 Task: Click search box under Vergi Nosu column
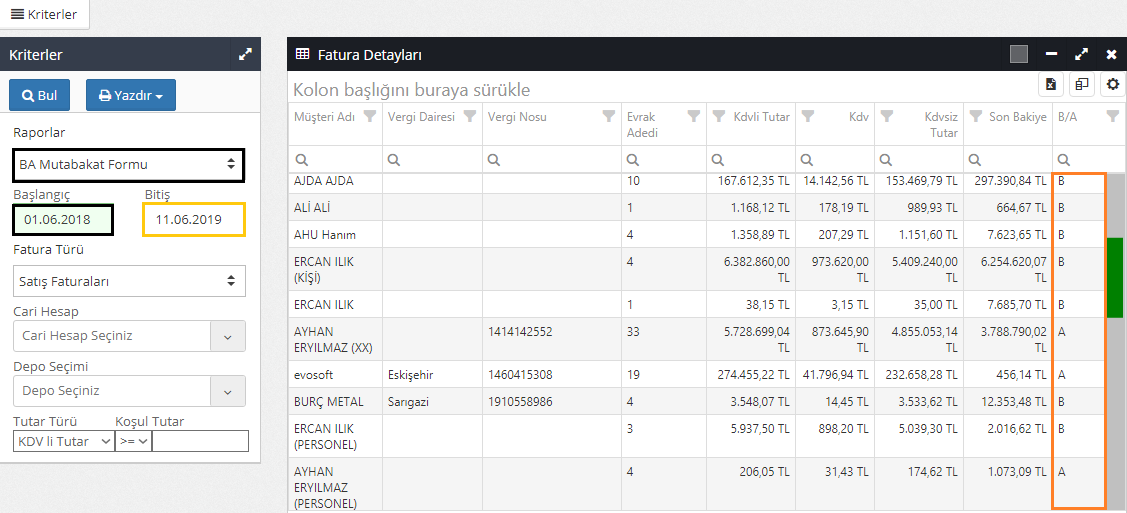click(x=551, y=160)
